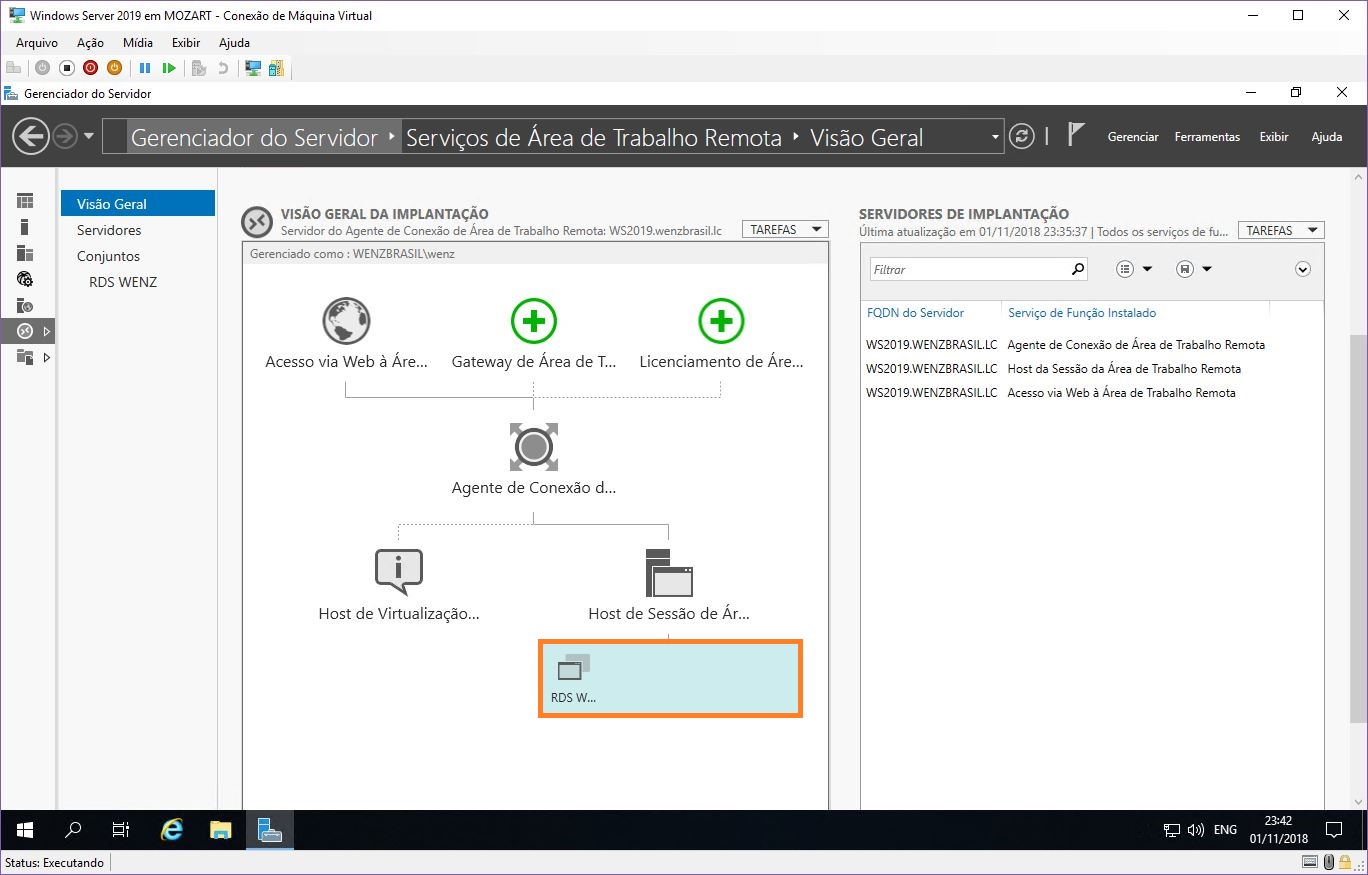
Task: Expand the Remote Desktop Services sidebar arrow
Action: 46,331
